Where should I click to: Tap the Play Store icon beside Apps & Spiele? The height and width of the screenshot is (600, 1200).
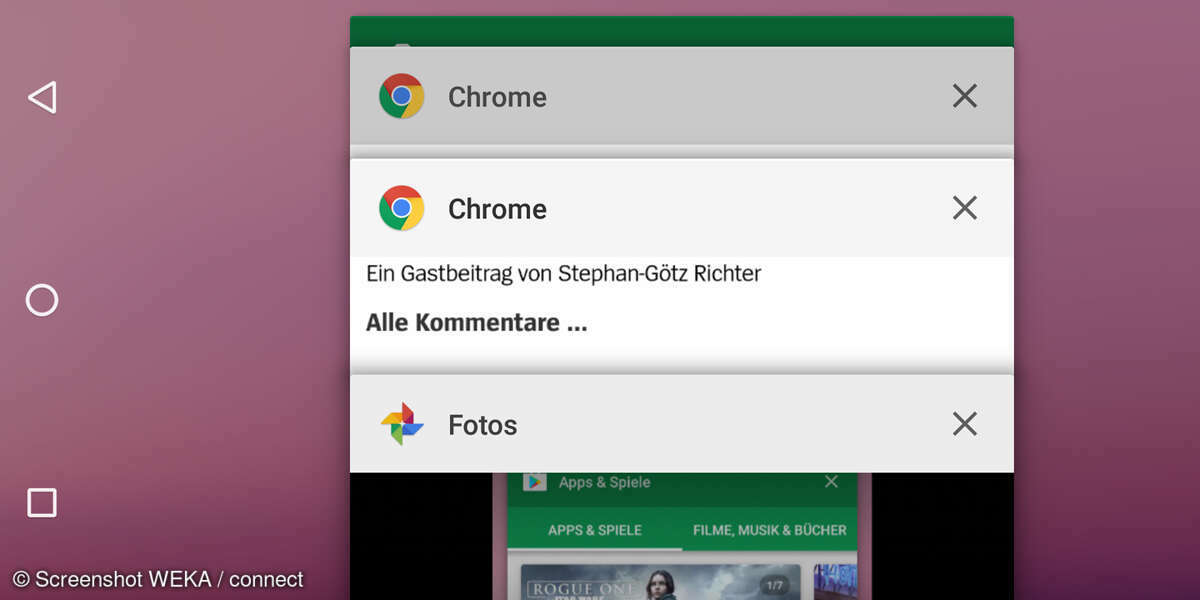pos(535,482)
